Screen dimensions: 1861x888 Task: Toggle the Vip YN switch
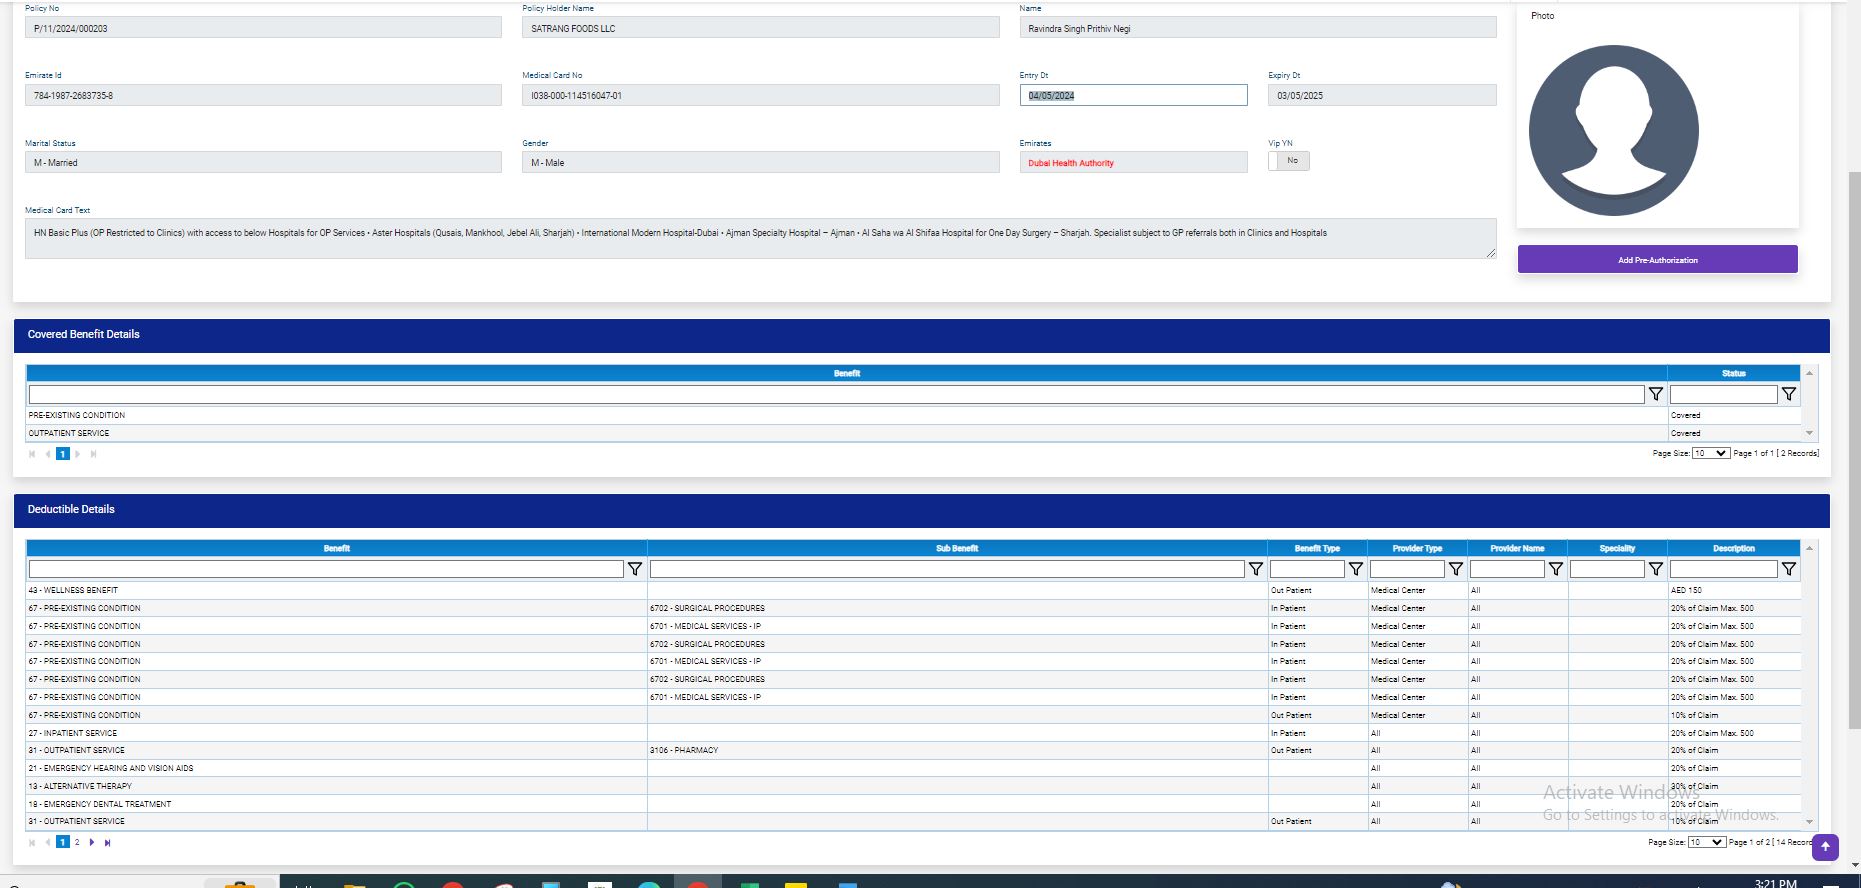coord(1288,161)
